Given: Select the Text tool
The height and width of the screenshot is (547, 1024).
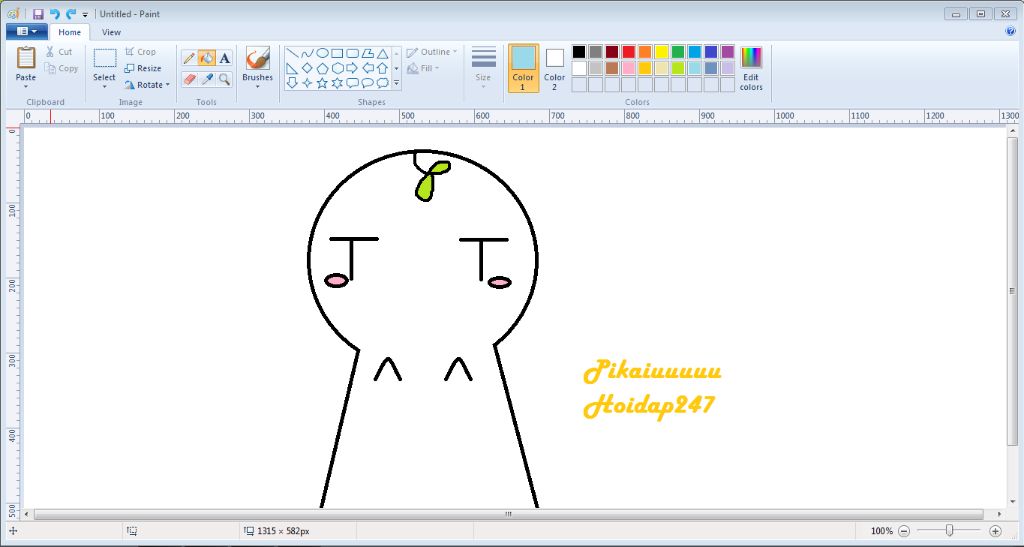Looking at the screenshot, I should (x=225, y=59).
